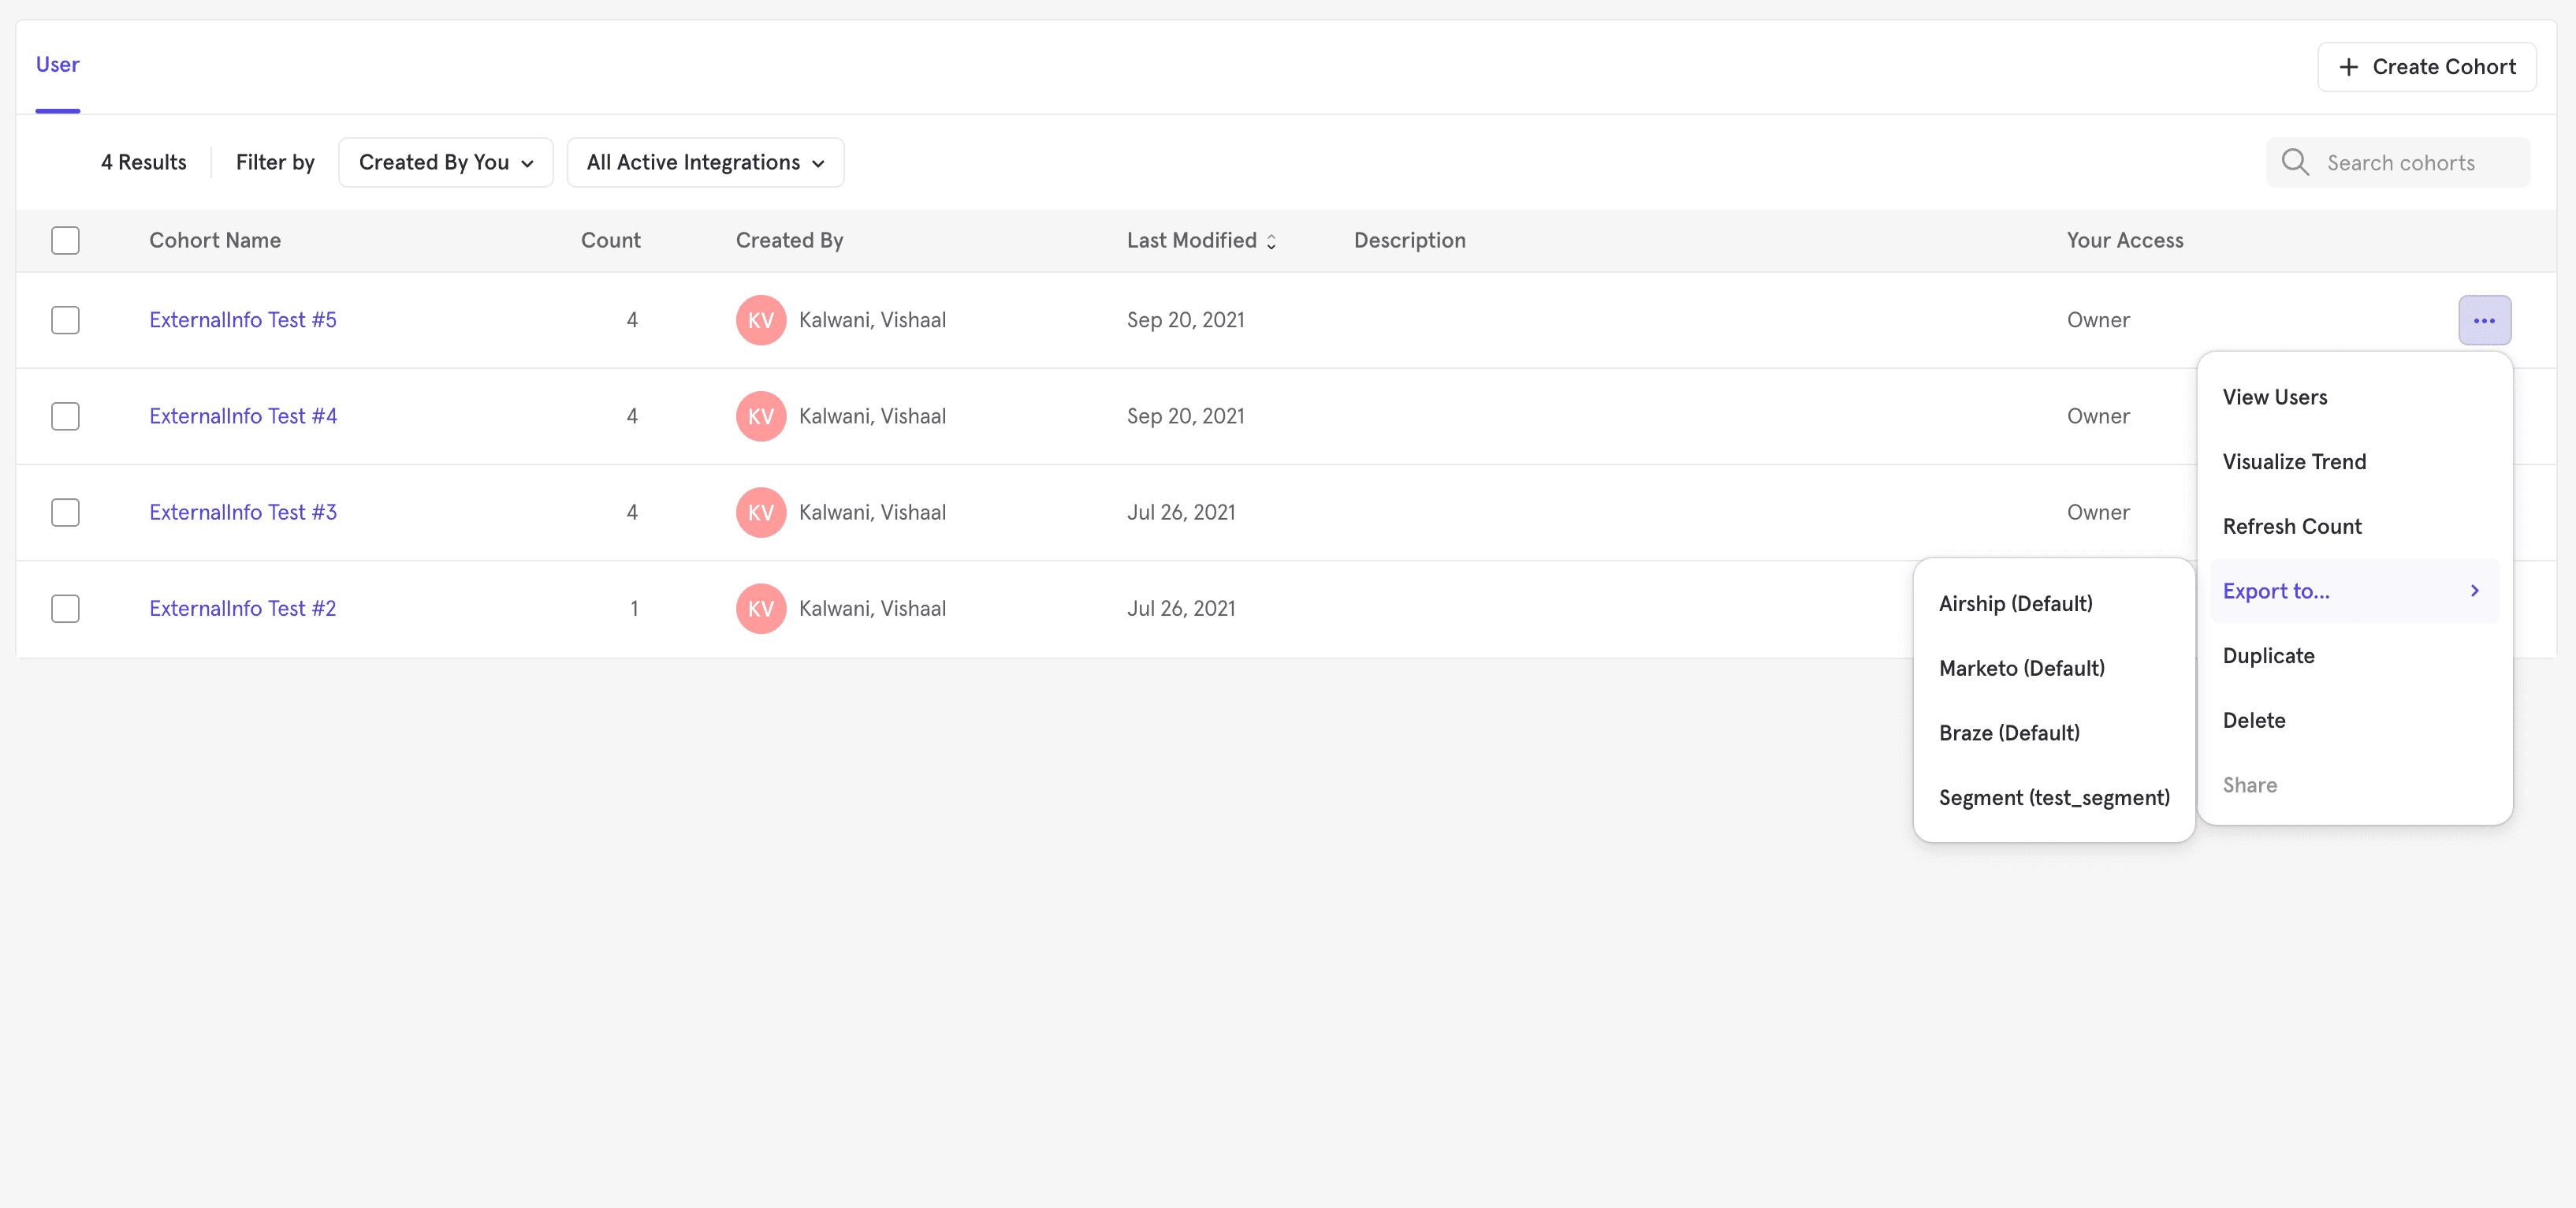The height and width of the screenshot is (1208, 2576).
Task: Click the search magnifier icon
Action: (x=2295, y=162)
